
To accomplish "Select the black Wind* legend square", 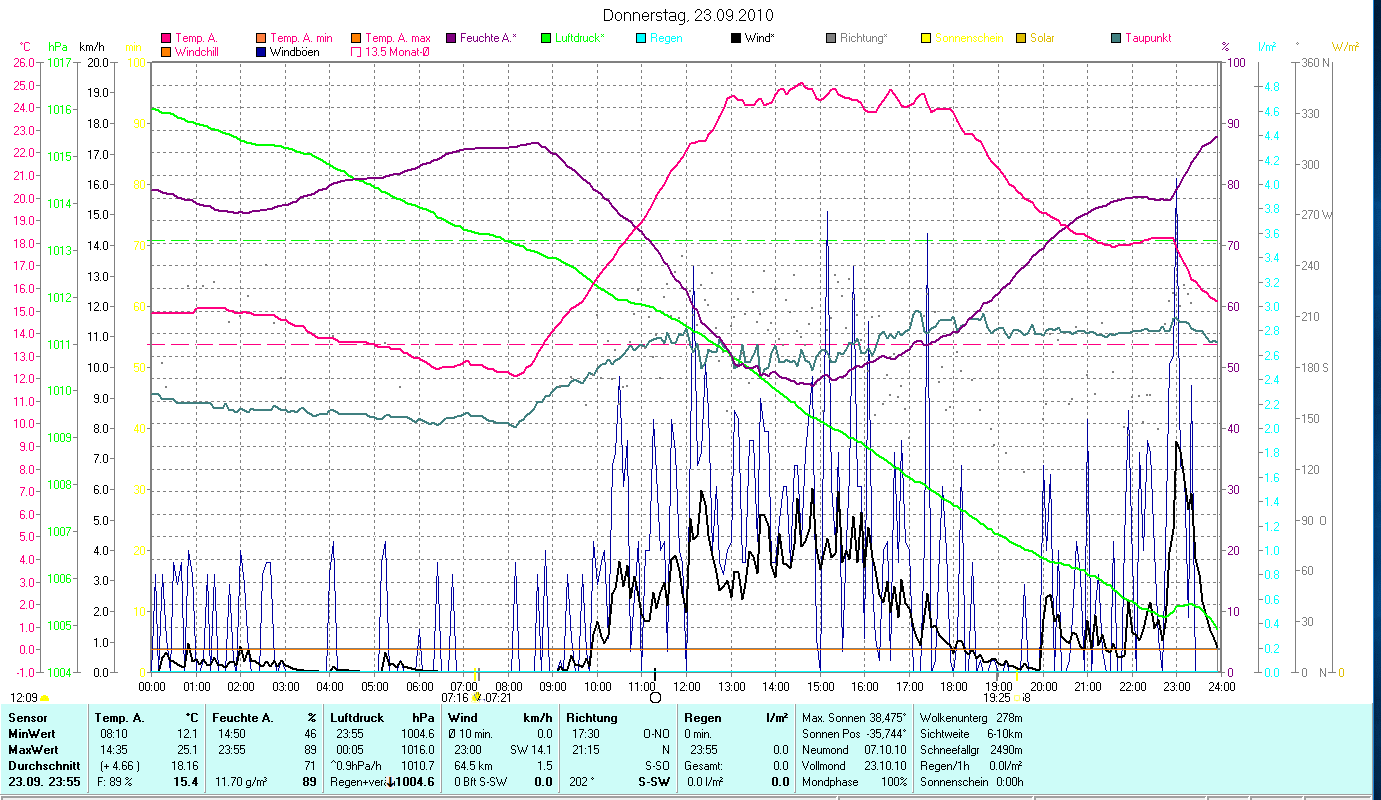I will click(x=736, y=38).
